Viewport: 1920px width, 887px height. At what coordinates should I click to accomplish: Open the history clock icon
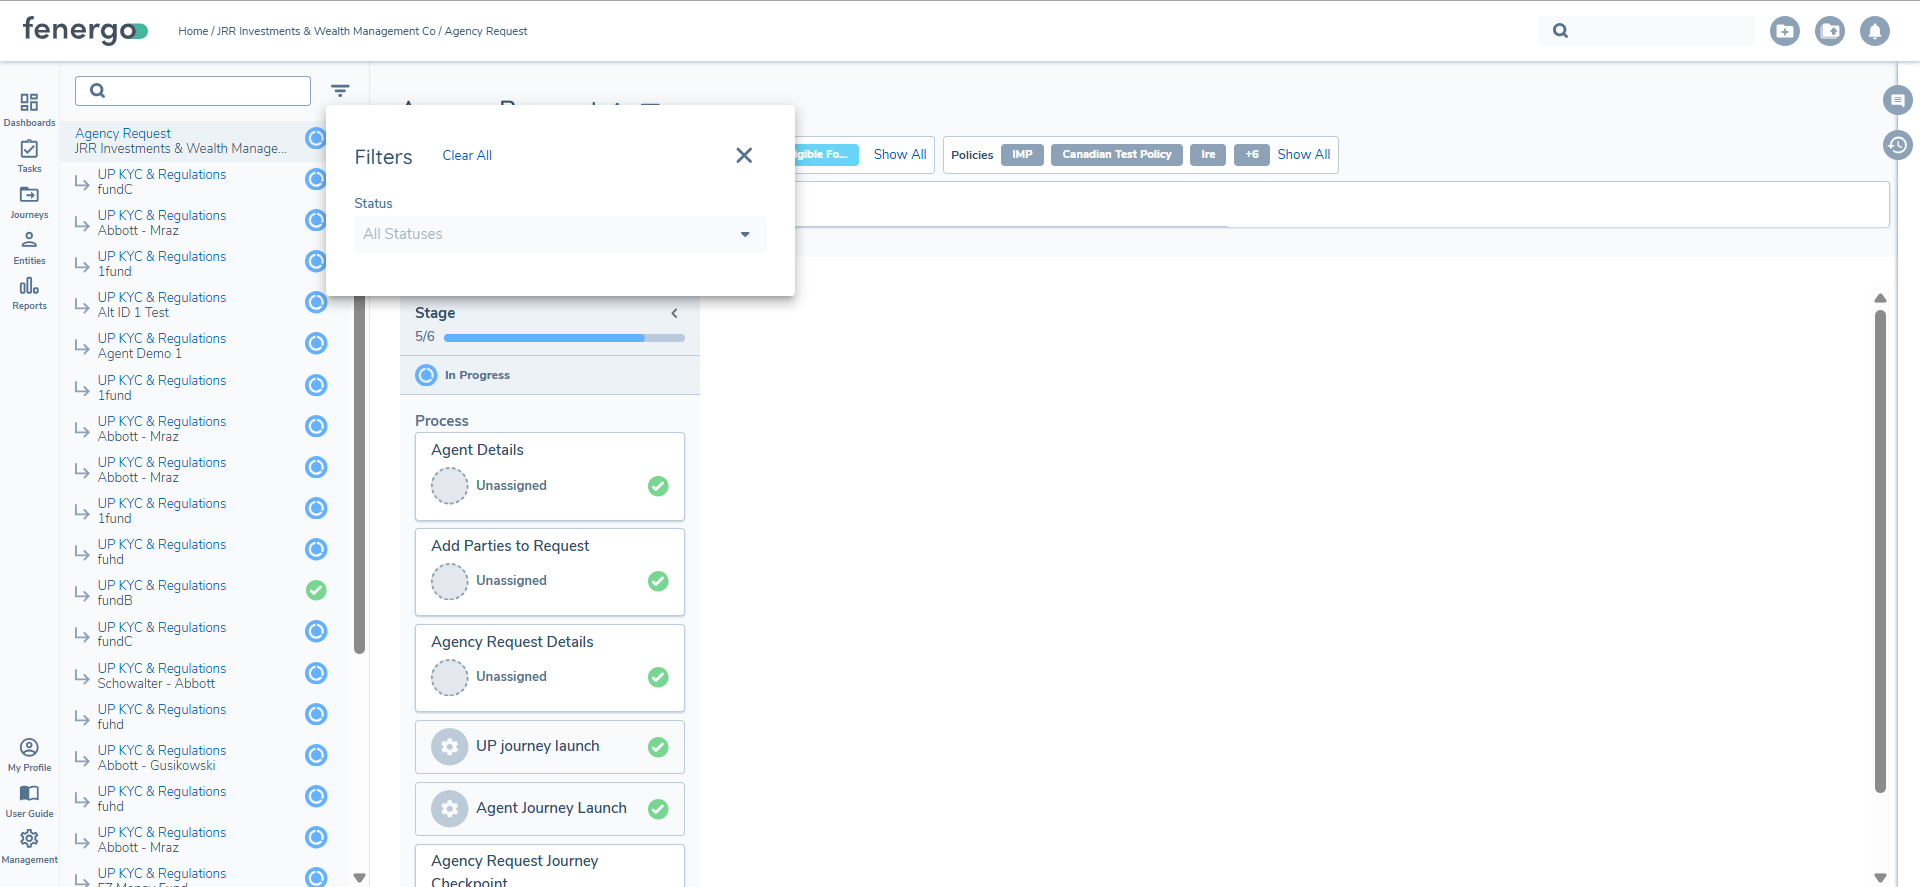coord(1897,145)
